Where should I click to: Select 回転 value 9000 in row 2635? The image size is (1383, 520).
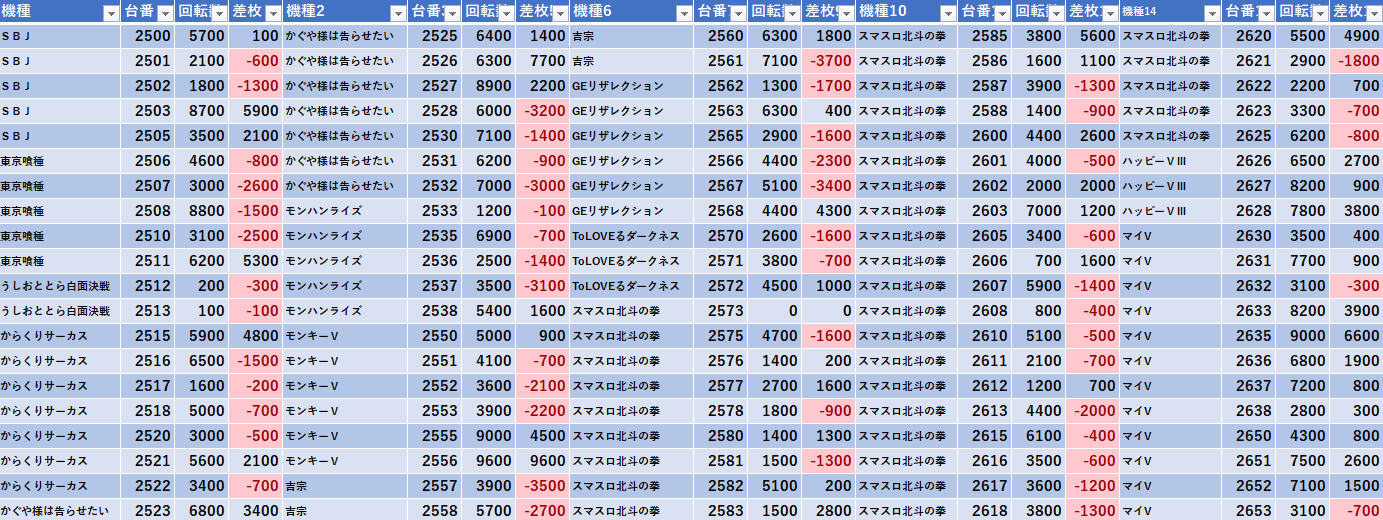[x=1304, y=335]
